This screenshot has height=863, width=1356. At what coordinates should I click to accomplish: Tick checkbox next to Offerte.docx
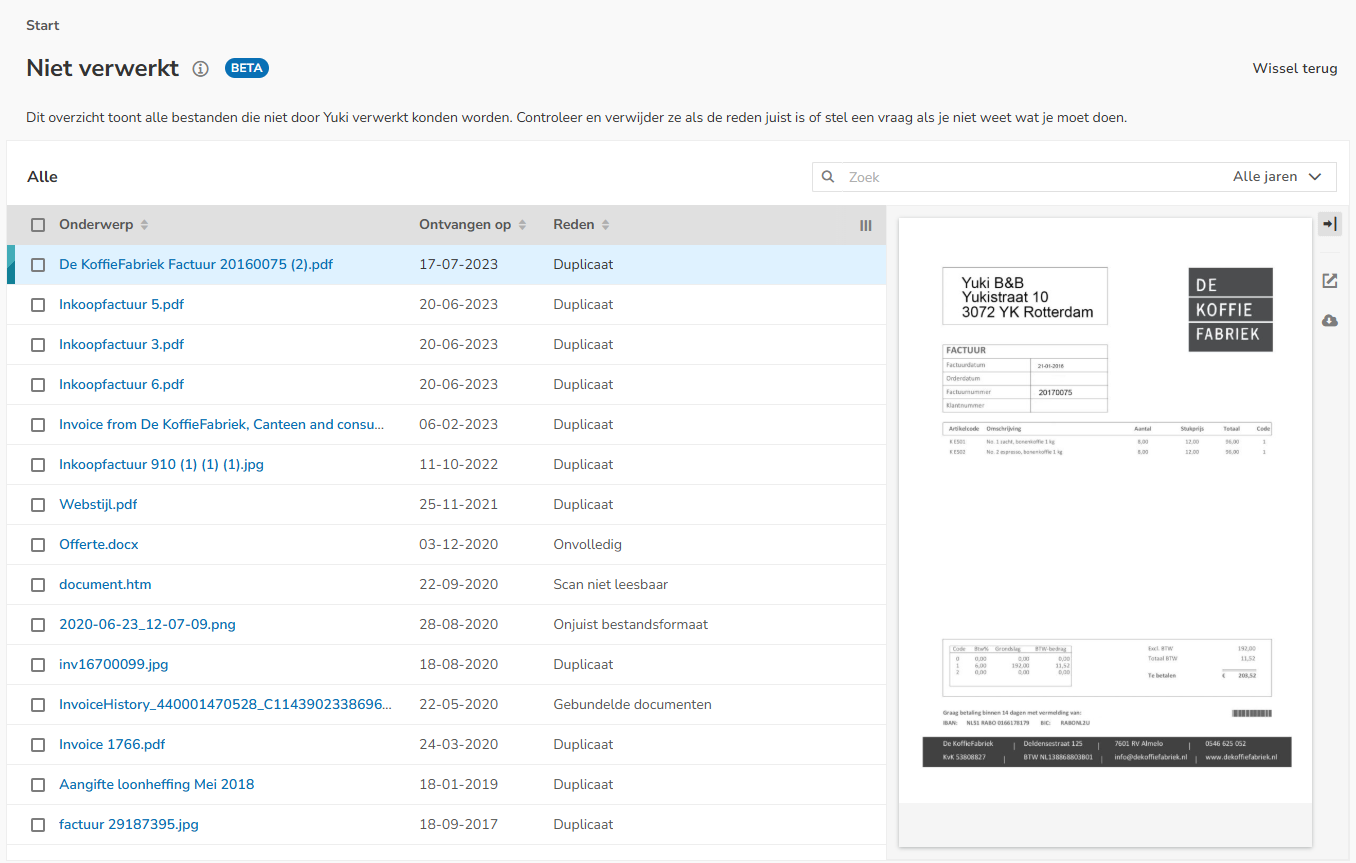point(38,545)
